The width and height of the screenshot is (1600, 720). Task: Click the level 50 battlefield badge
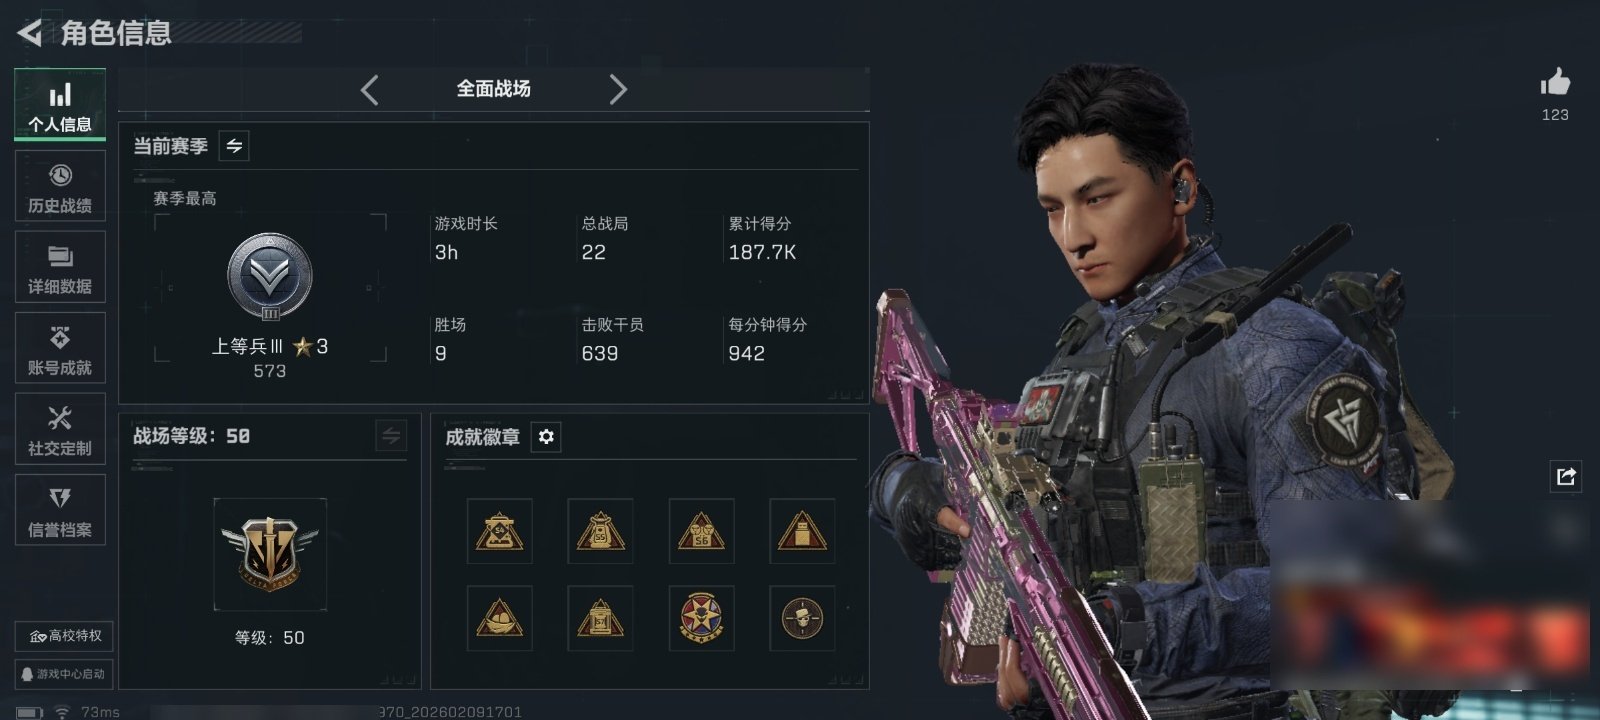270,554
